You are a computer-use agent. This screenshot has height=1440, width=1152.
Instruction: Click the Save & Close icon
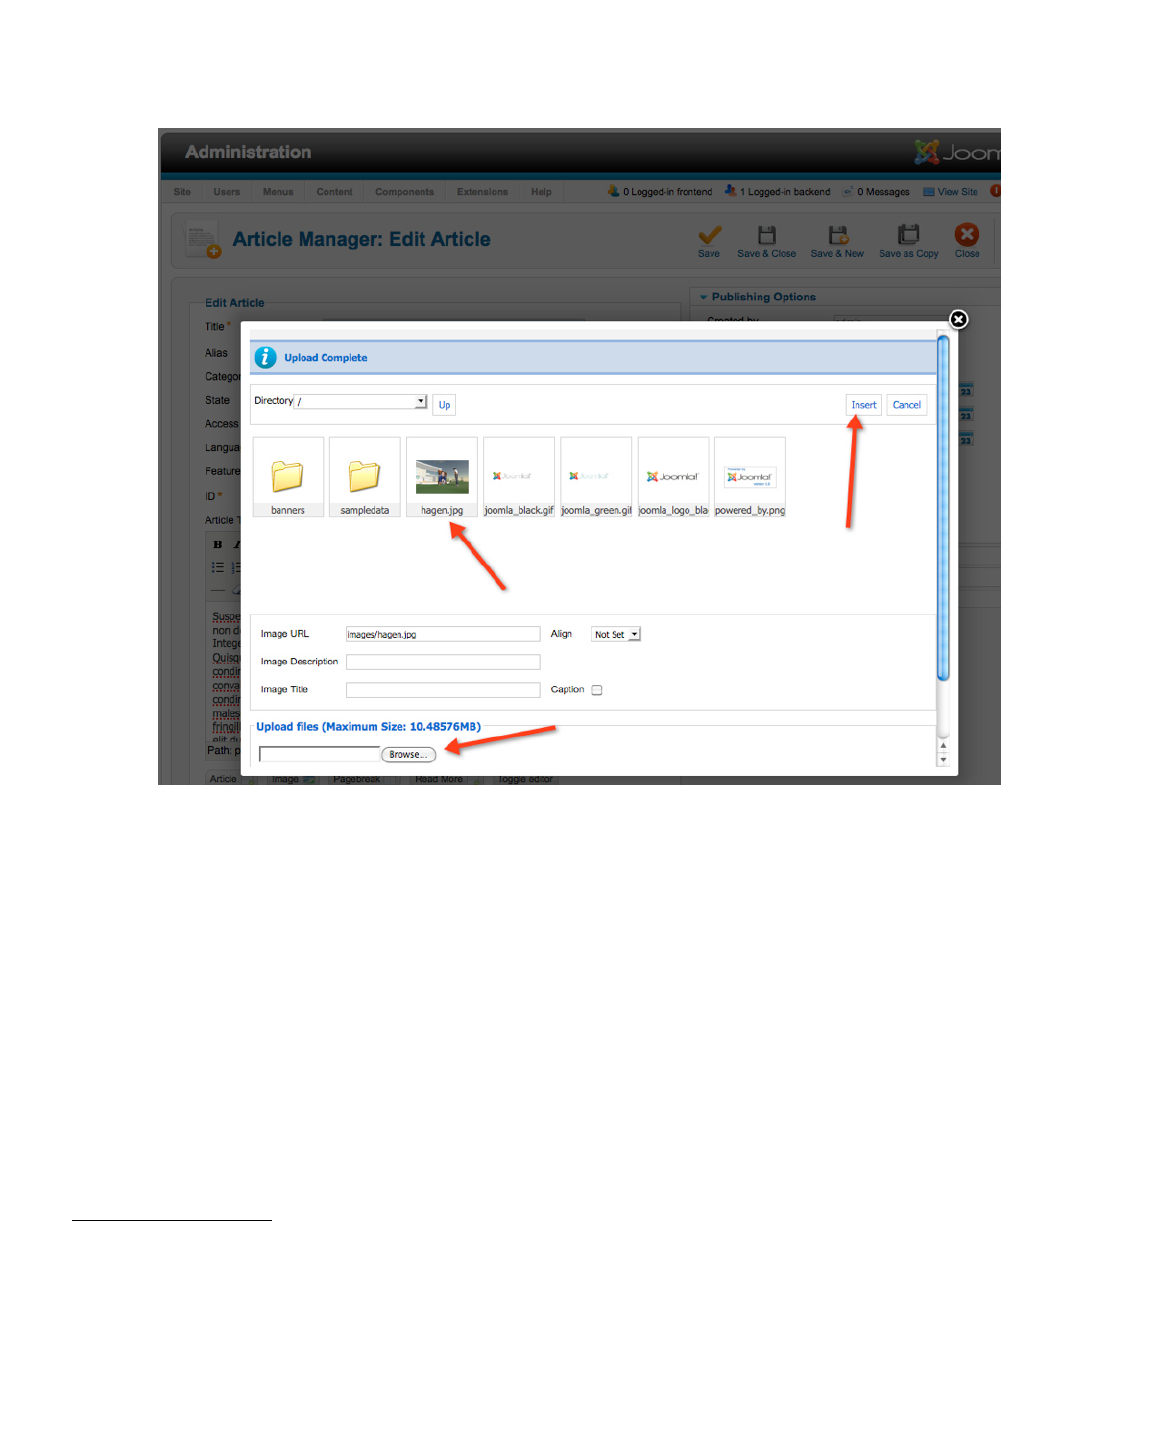[767, 235]
